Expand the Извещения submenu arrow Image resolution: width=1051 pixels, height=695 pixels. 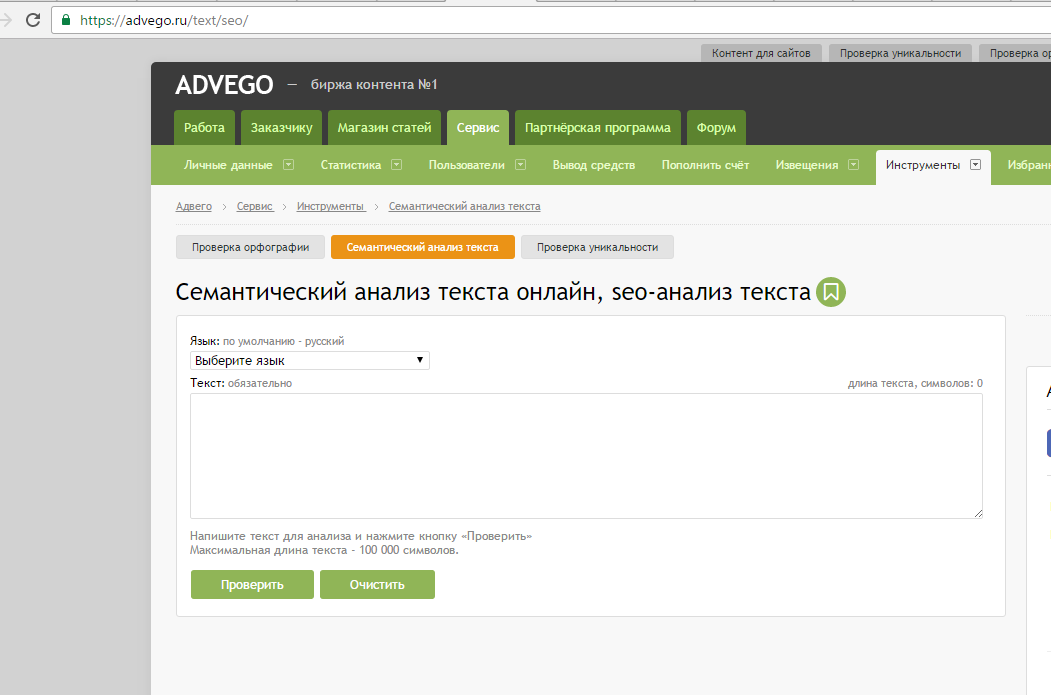(x=853, y=165)
